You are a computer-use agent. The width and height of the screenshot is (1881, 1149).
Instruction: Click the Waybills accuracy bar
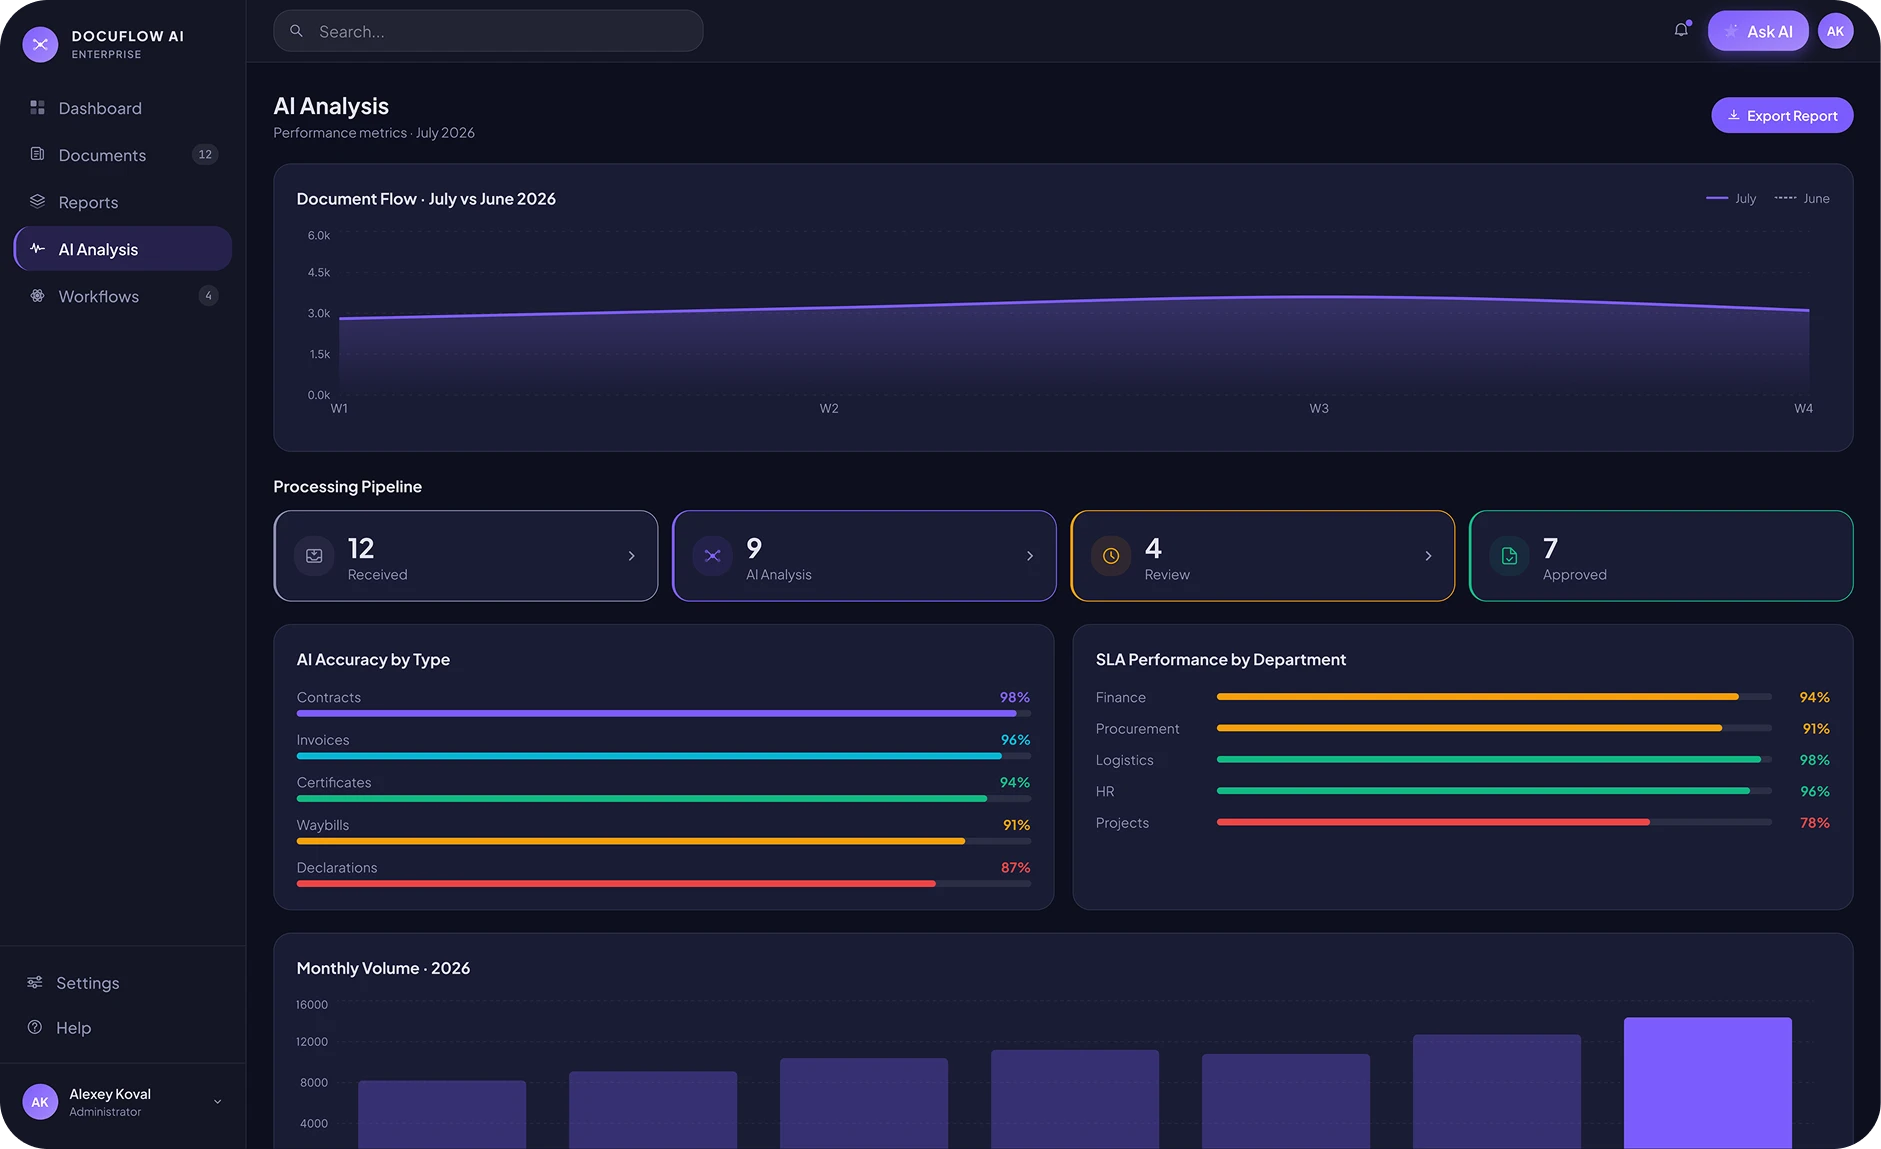pyautogui.click(x=664, y=841)
